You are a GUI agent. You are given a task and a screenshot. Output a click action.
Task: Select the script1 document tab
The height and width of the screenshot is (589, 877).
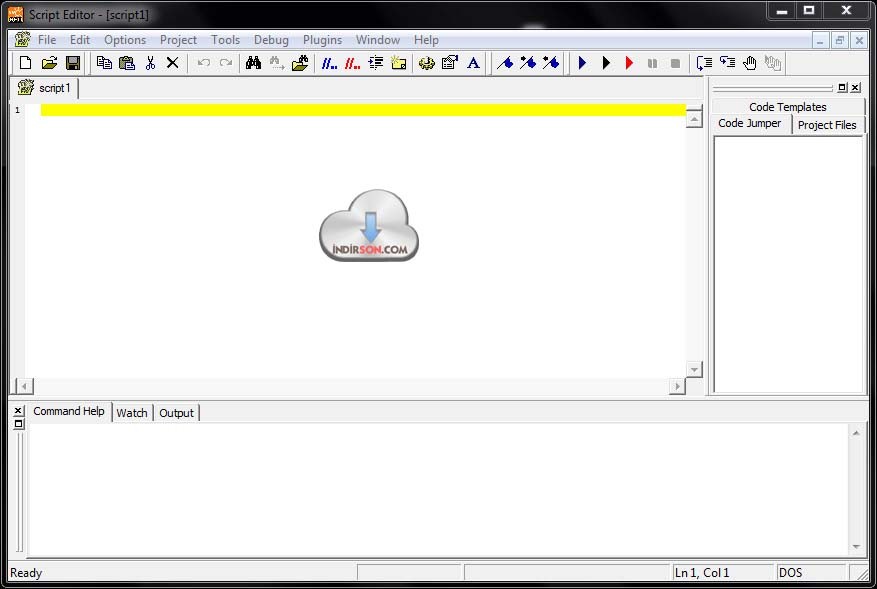click(x=45, y=88)
